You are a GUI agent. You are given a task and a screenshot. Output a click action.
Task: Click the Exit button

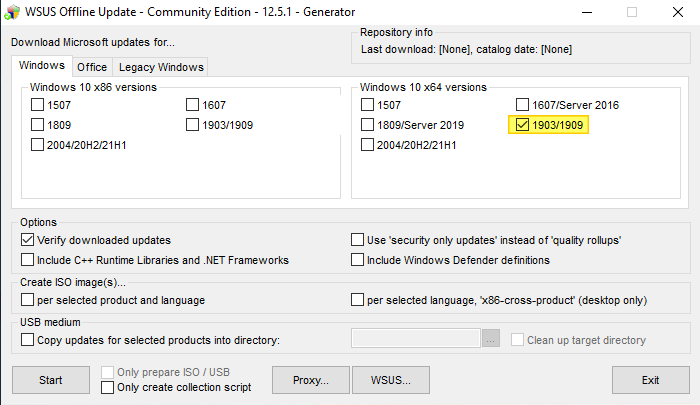(x=650, y=380)
